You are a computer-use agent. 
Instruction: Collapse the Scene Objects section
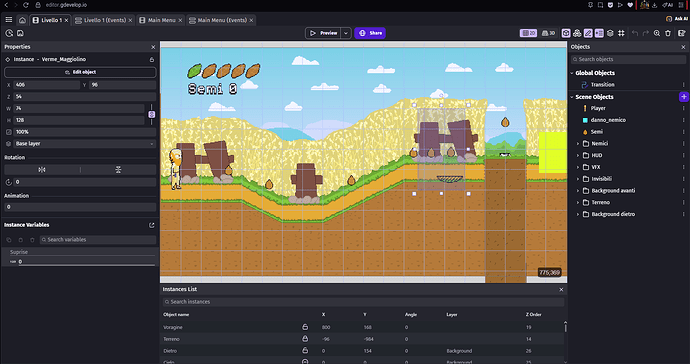point(572,97)
